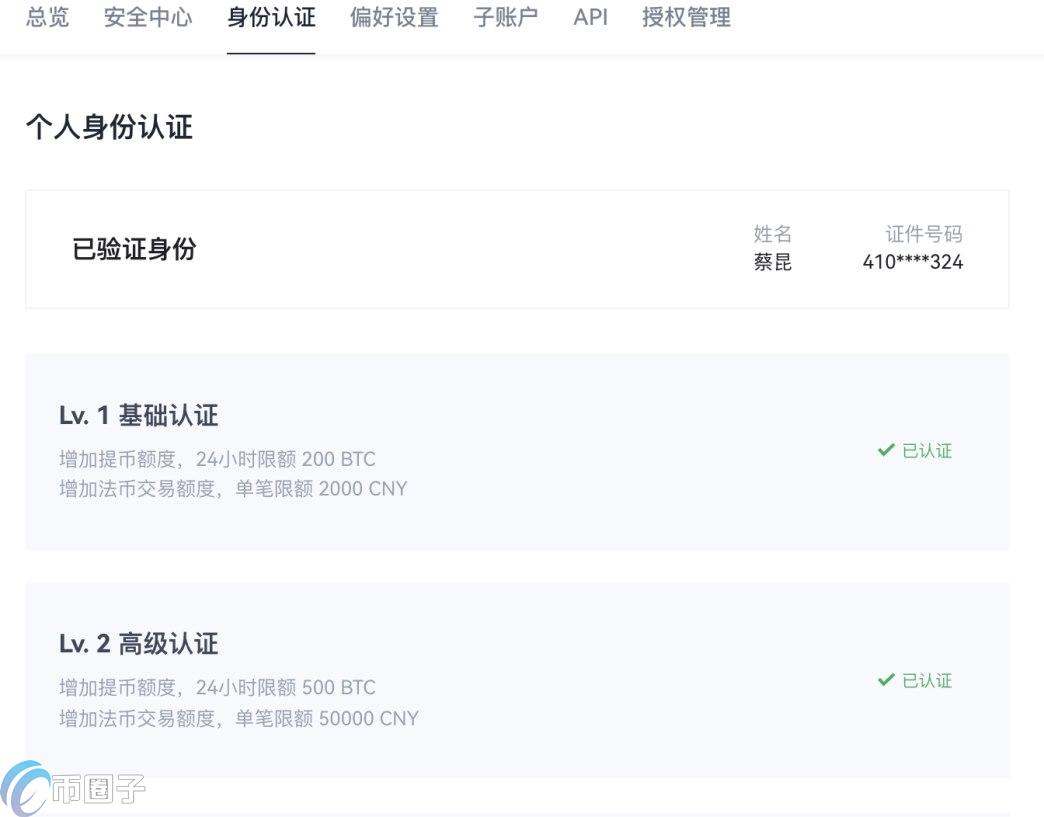This screenshot has height=817, width=1044.
Task: Click the 个人身份认证 page title
Action: click(x=109, y=127)
